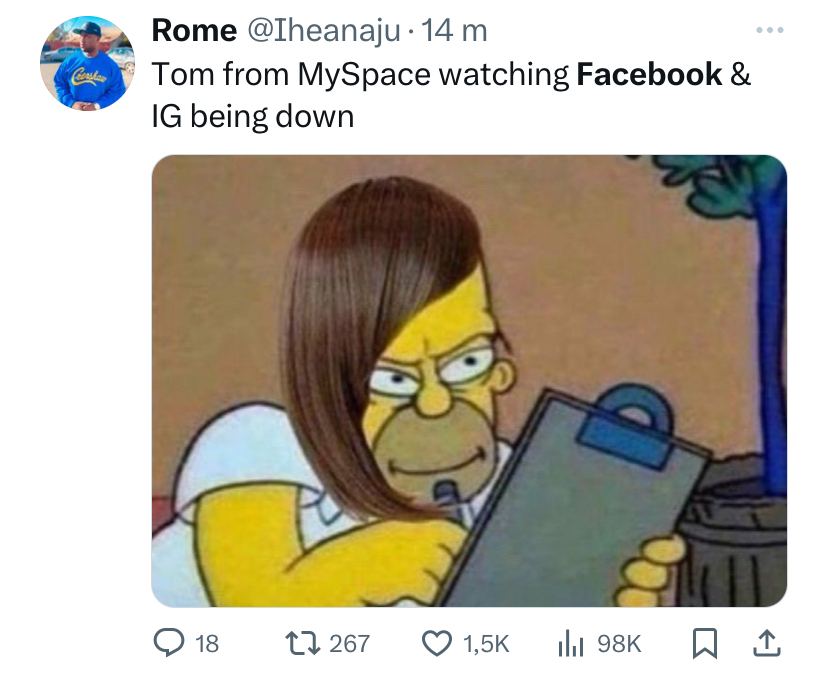Click the reply count 18
The image size is (828, 679).
pos(206,643)
